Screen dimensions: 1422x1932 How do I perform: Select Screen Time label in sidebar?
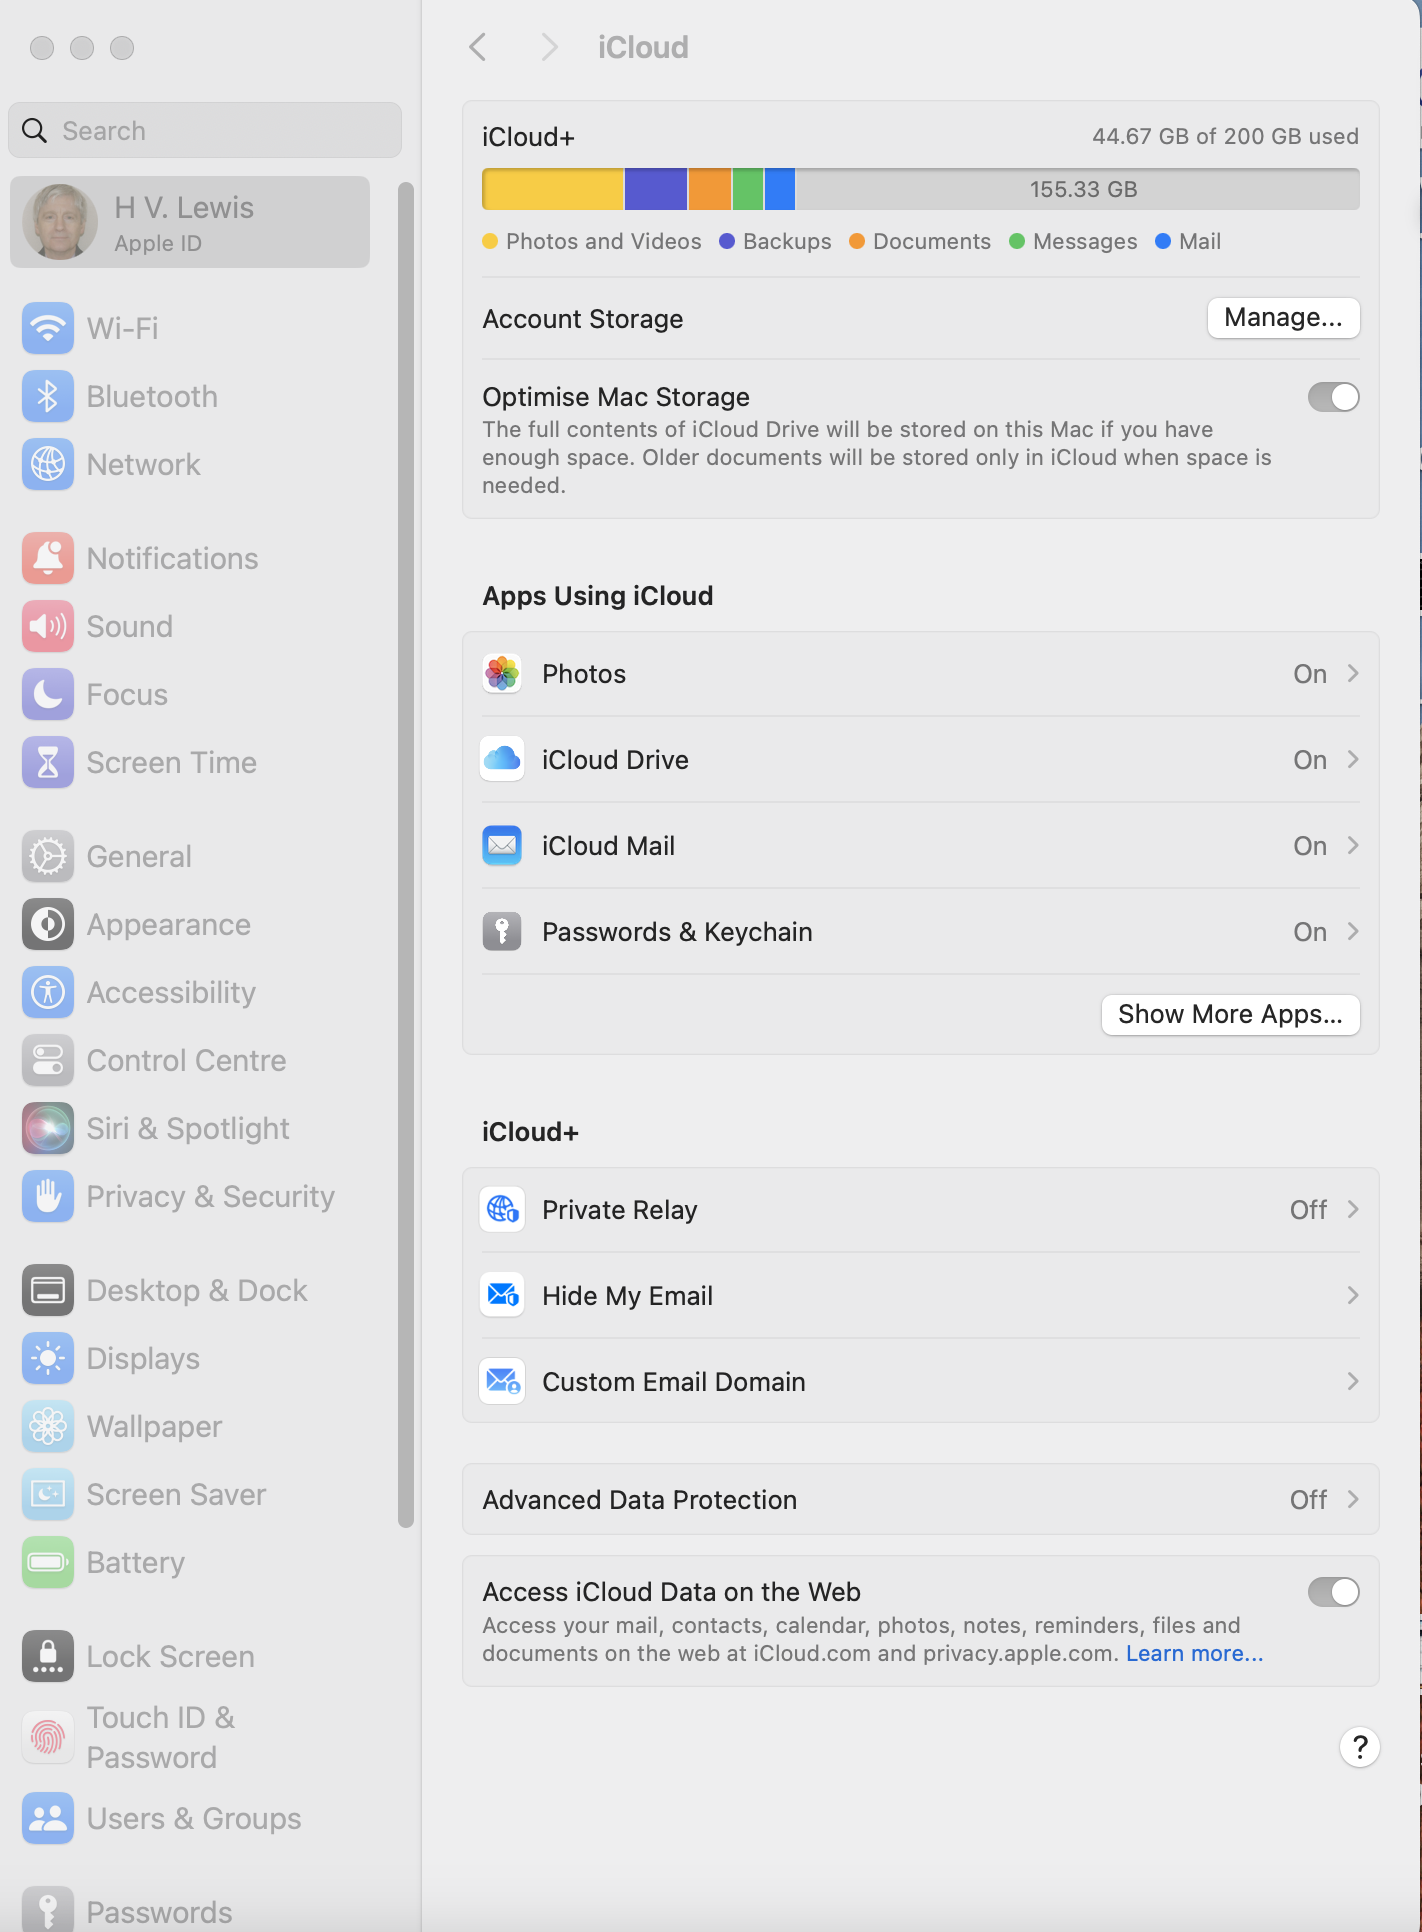(x=172, y=762)
